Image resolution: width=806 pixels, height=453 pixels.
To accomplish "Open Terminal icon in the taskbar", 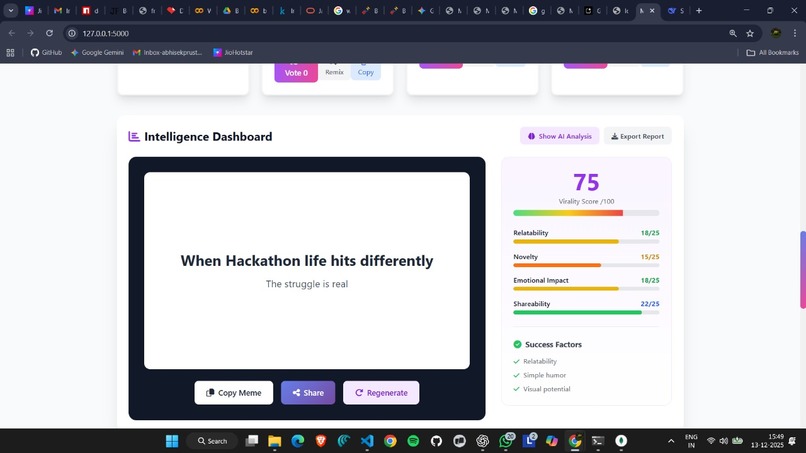I will (x=598, y=441).
